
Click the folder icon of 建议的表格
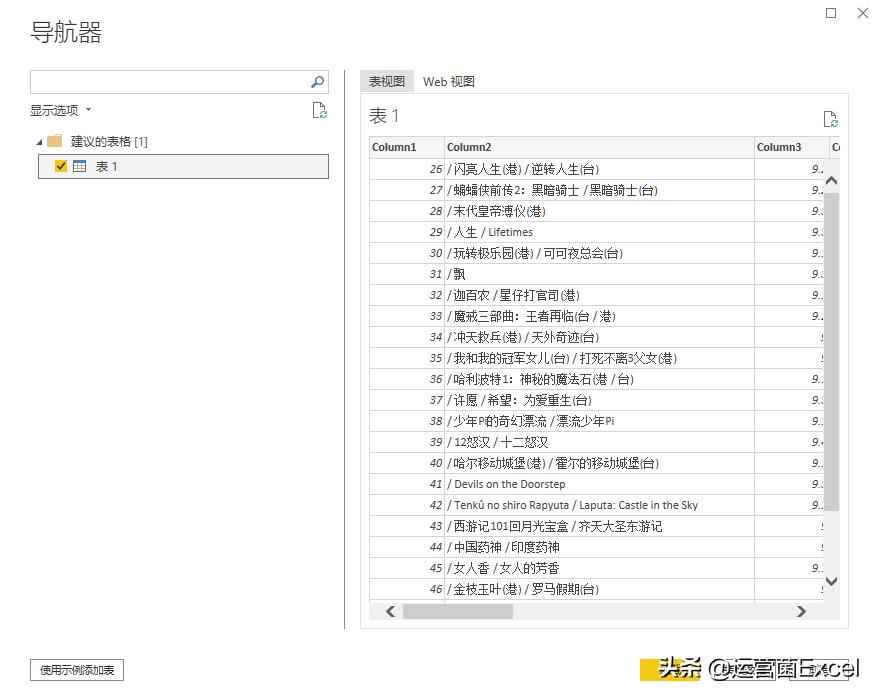tap(54, 140)
